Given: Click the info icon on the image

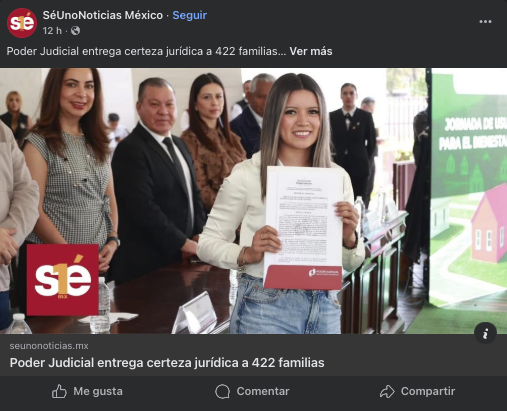Looking at the screenshot, I should coord(485,333).
